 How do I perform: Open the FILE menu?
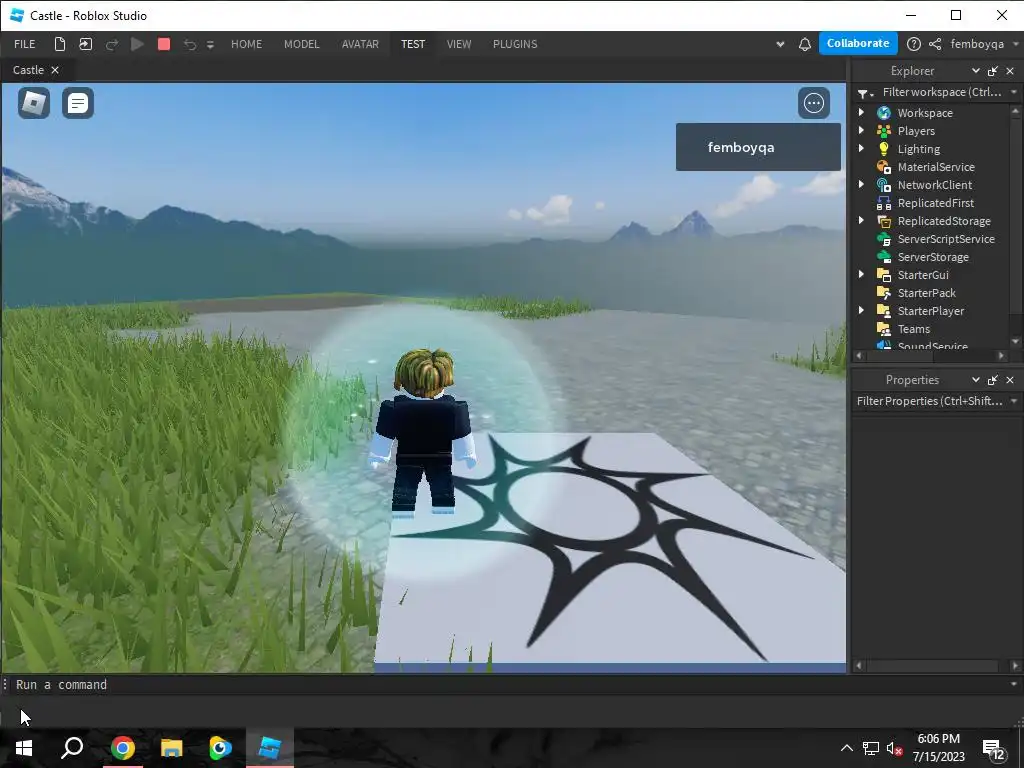click(25, 44)
